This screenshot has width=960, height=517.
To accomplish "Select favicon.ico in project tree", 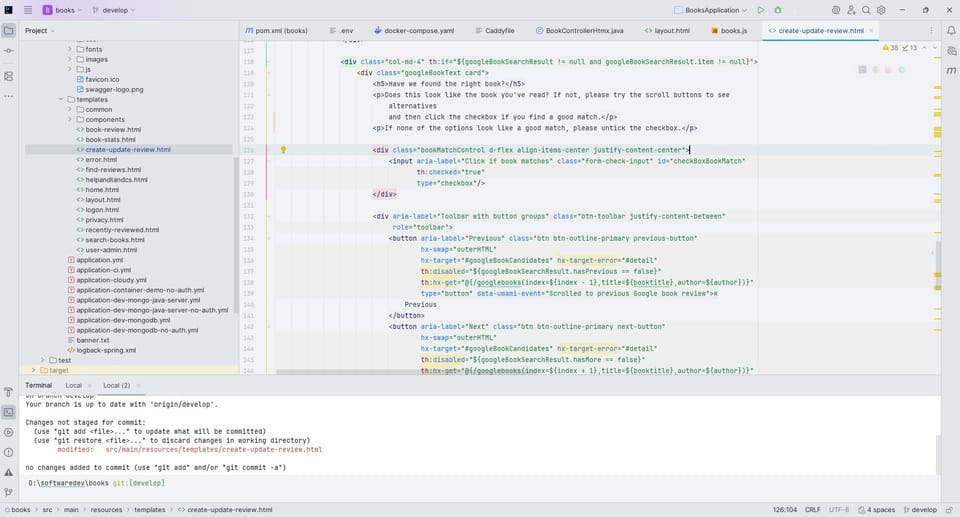I will (x=98, y=79).
